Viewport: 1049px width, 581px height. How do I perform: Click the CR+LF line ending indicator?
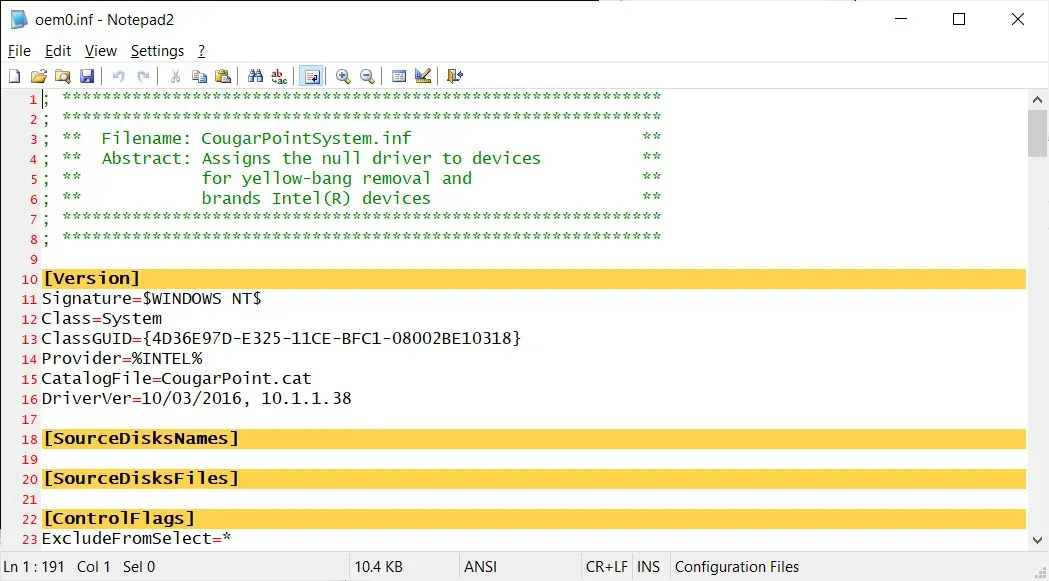point(607,567)
